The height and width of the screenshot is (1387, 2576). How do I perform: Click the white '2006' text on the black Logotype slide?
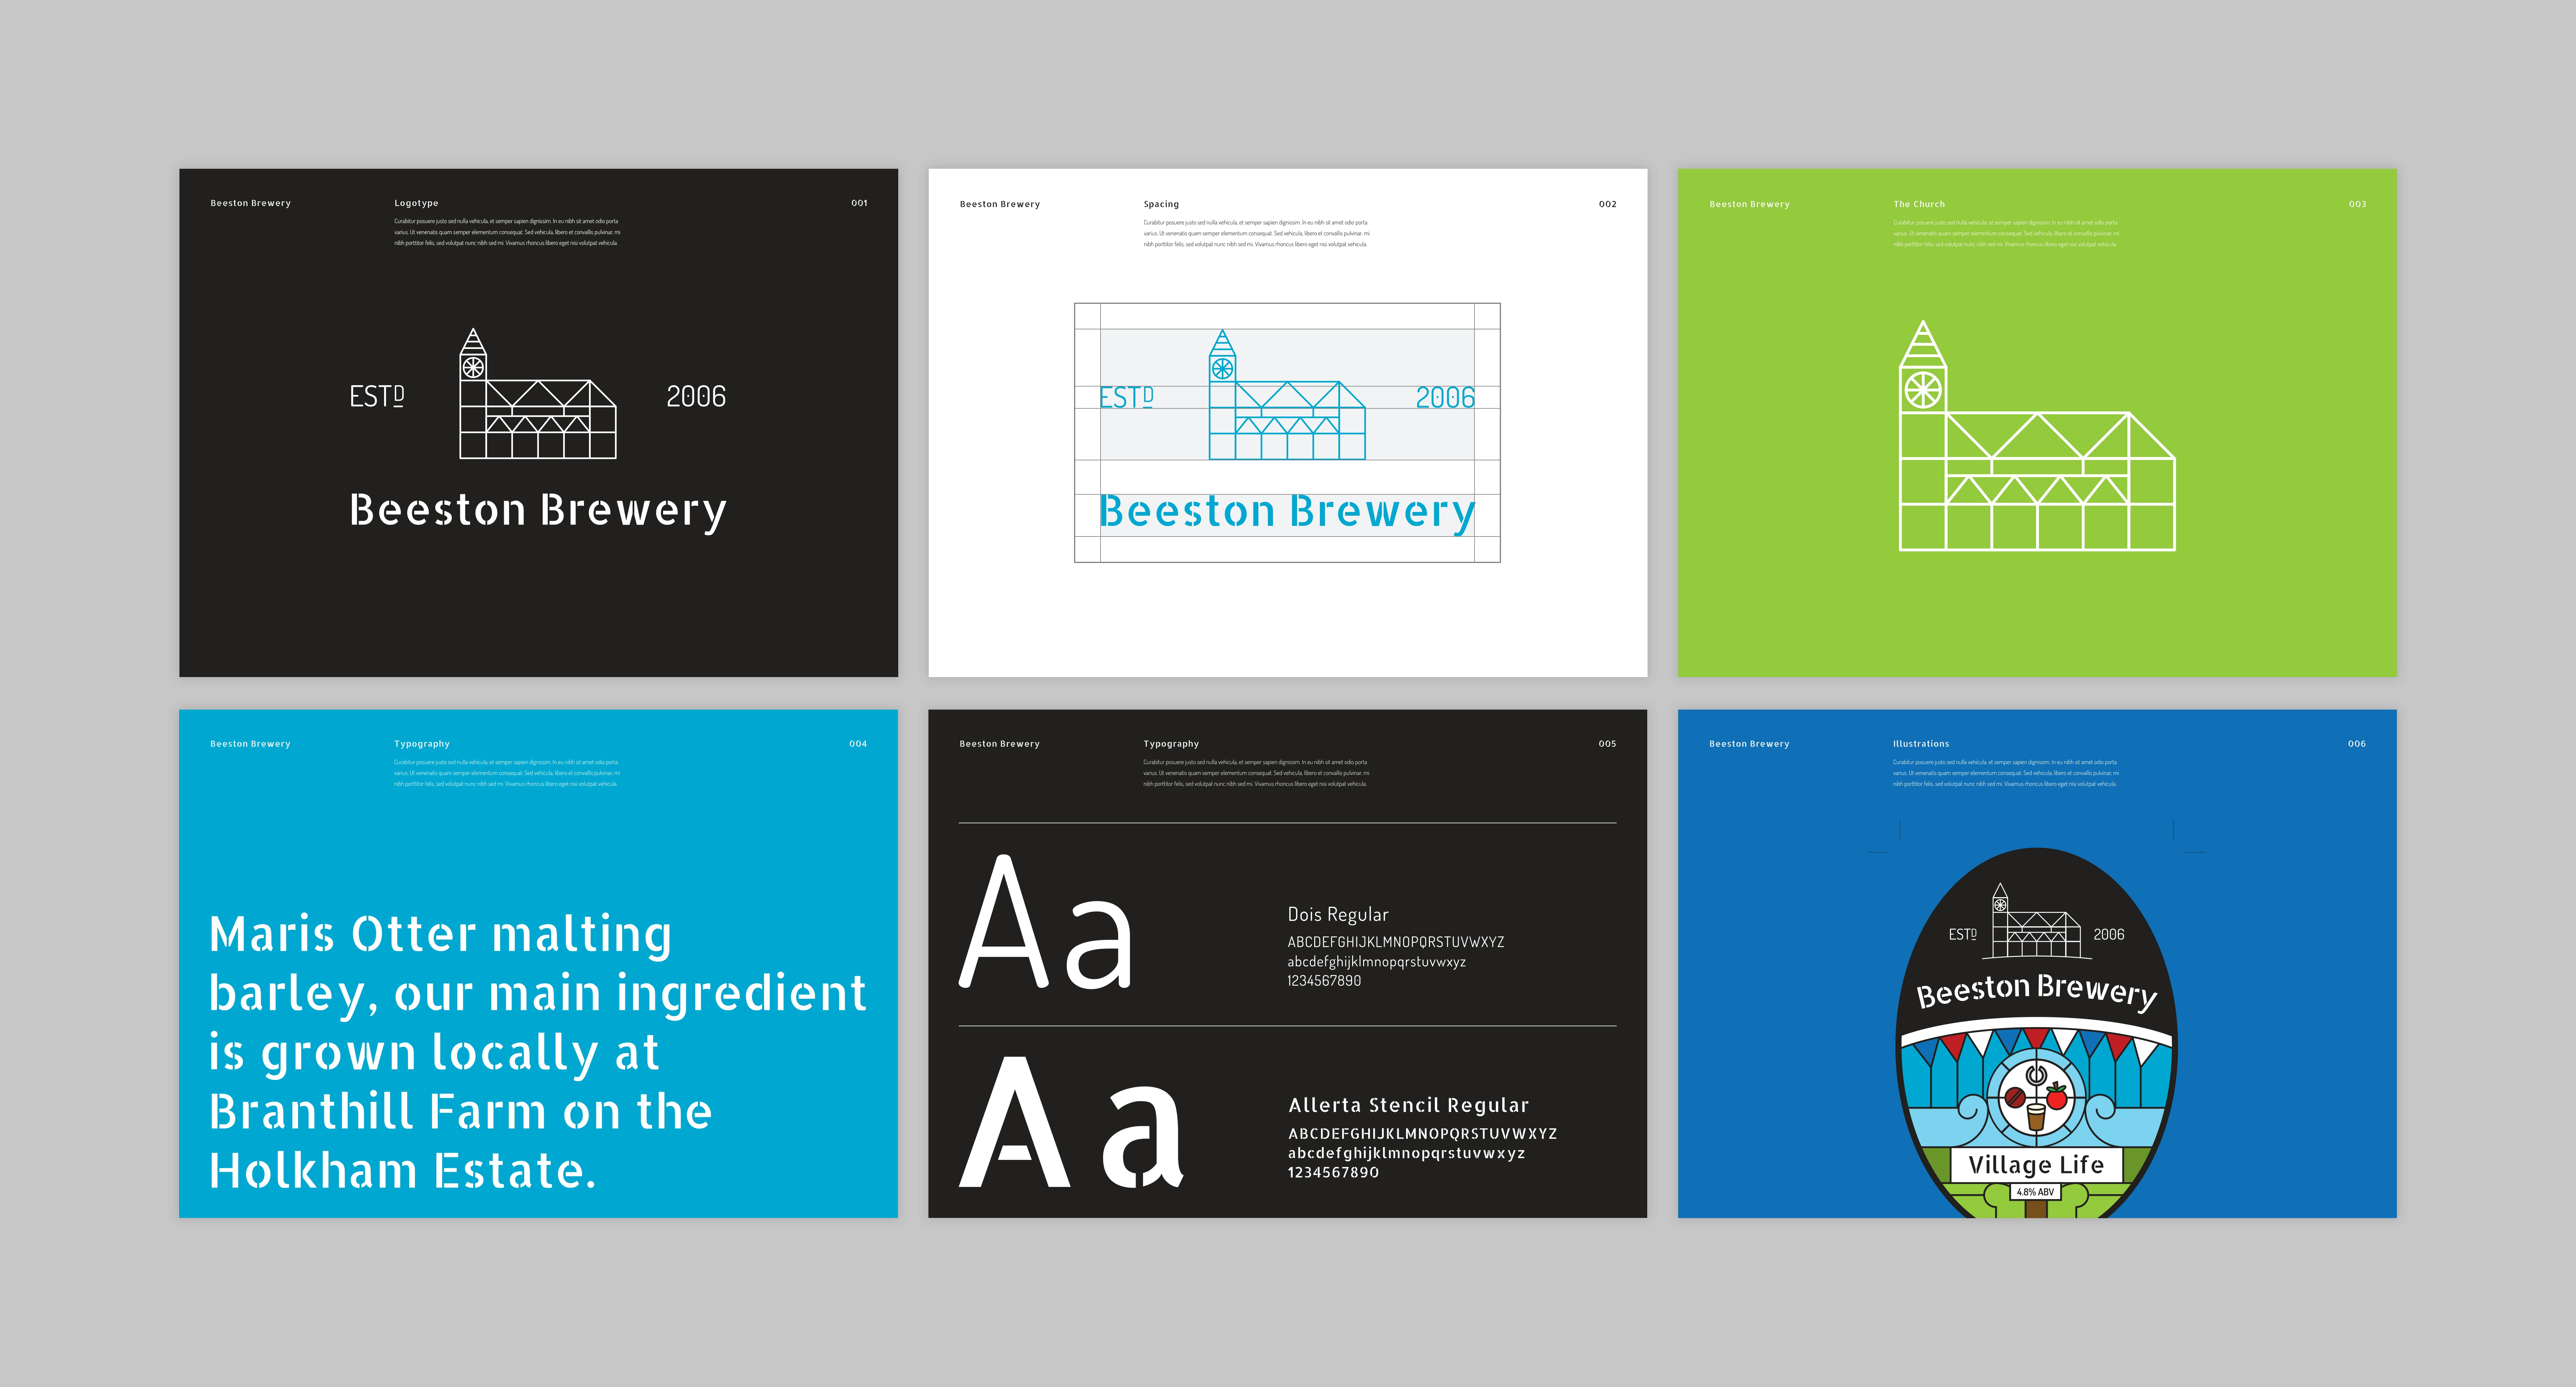click(696, 397)
